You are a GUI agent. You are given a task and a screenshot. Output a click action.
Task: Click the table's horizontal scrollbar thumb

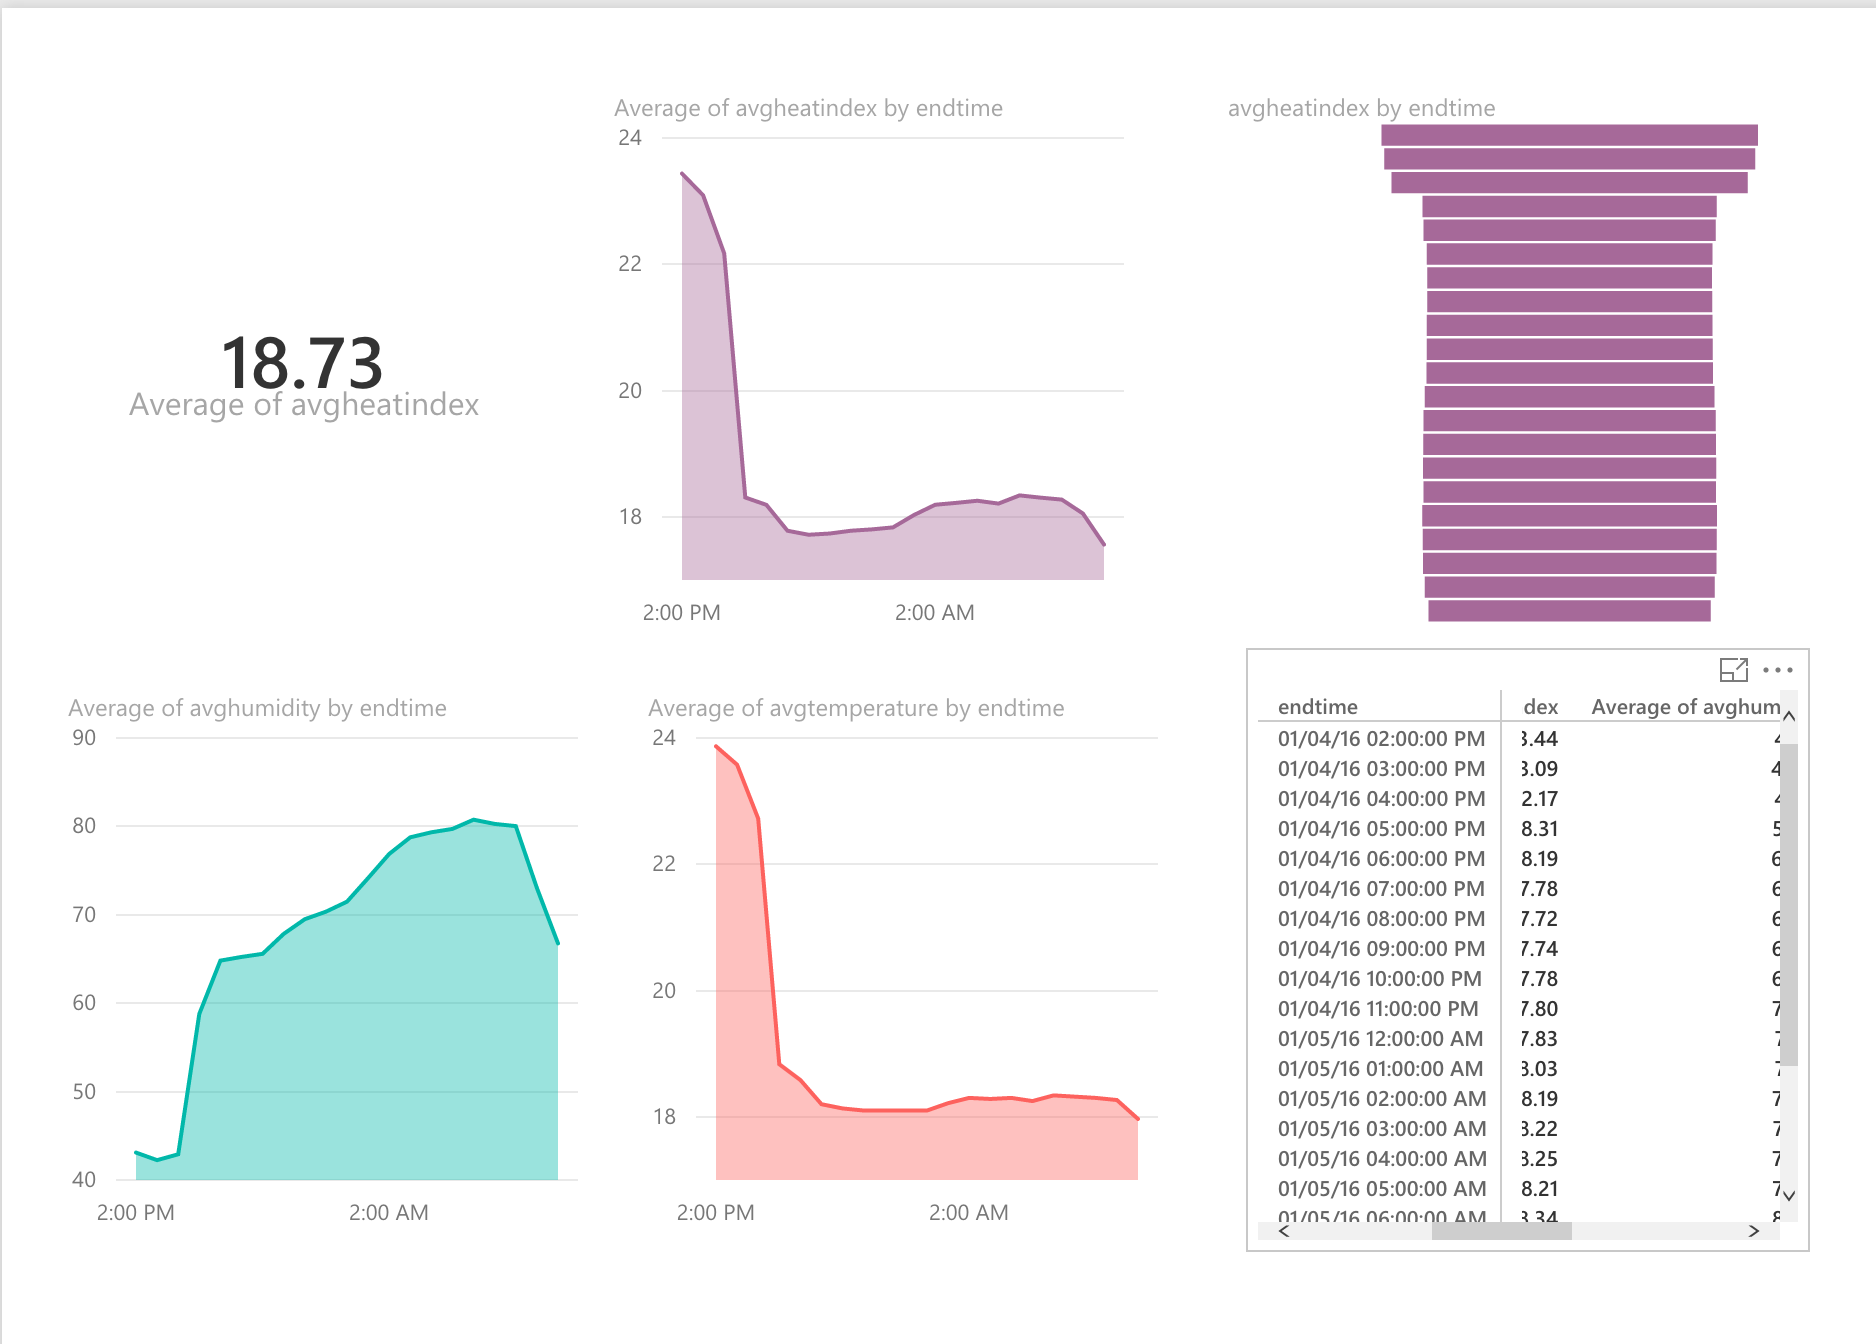(x=1502, y=1231)
